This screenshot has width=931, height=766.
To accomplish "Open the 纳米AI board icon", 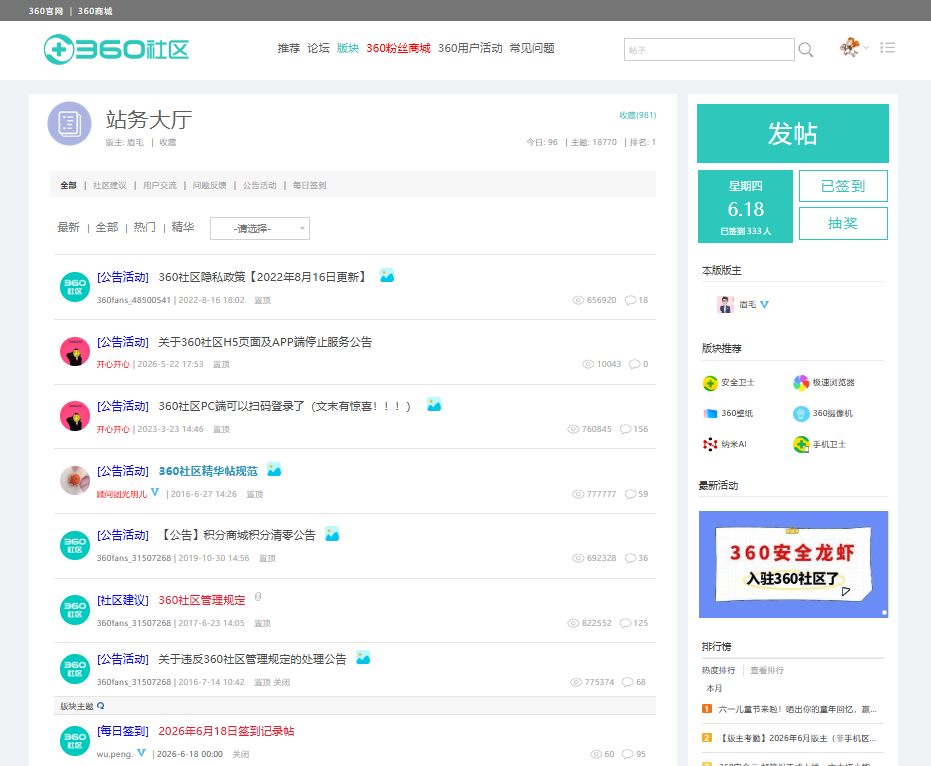I will tap(710, 444).
